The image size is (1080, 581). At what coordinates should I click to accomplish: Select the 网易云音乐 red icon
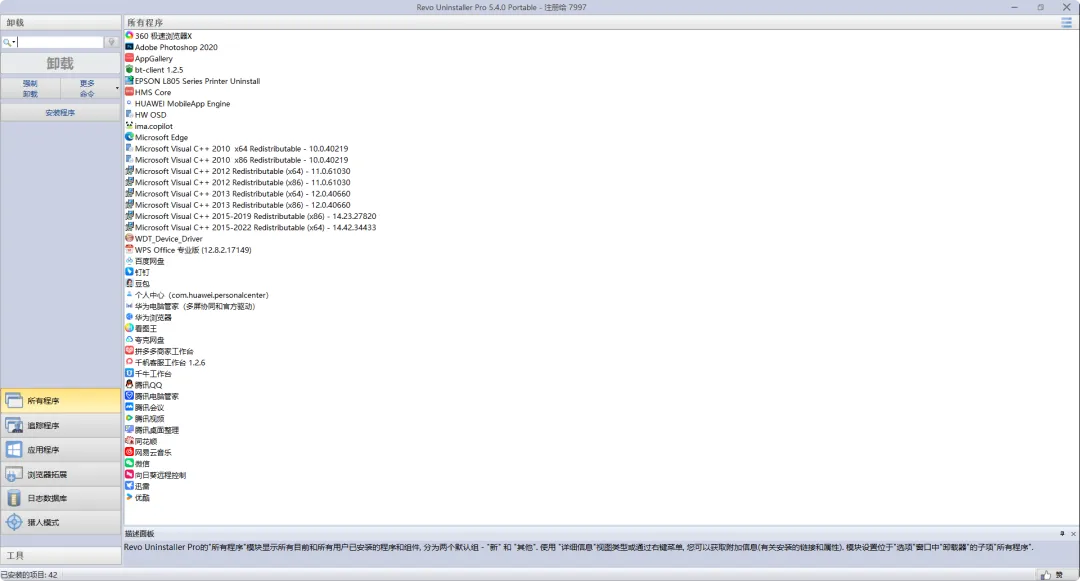coord(129,452)
